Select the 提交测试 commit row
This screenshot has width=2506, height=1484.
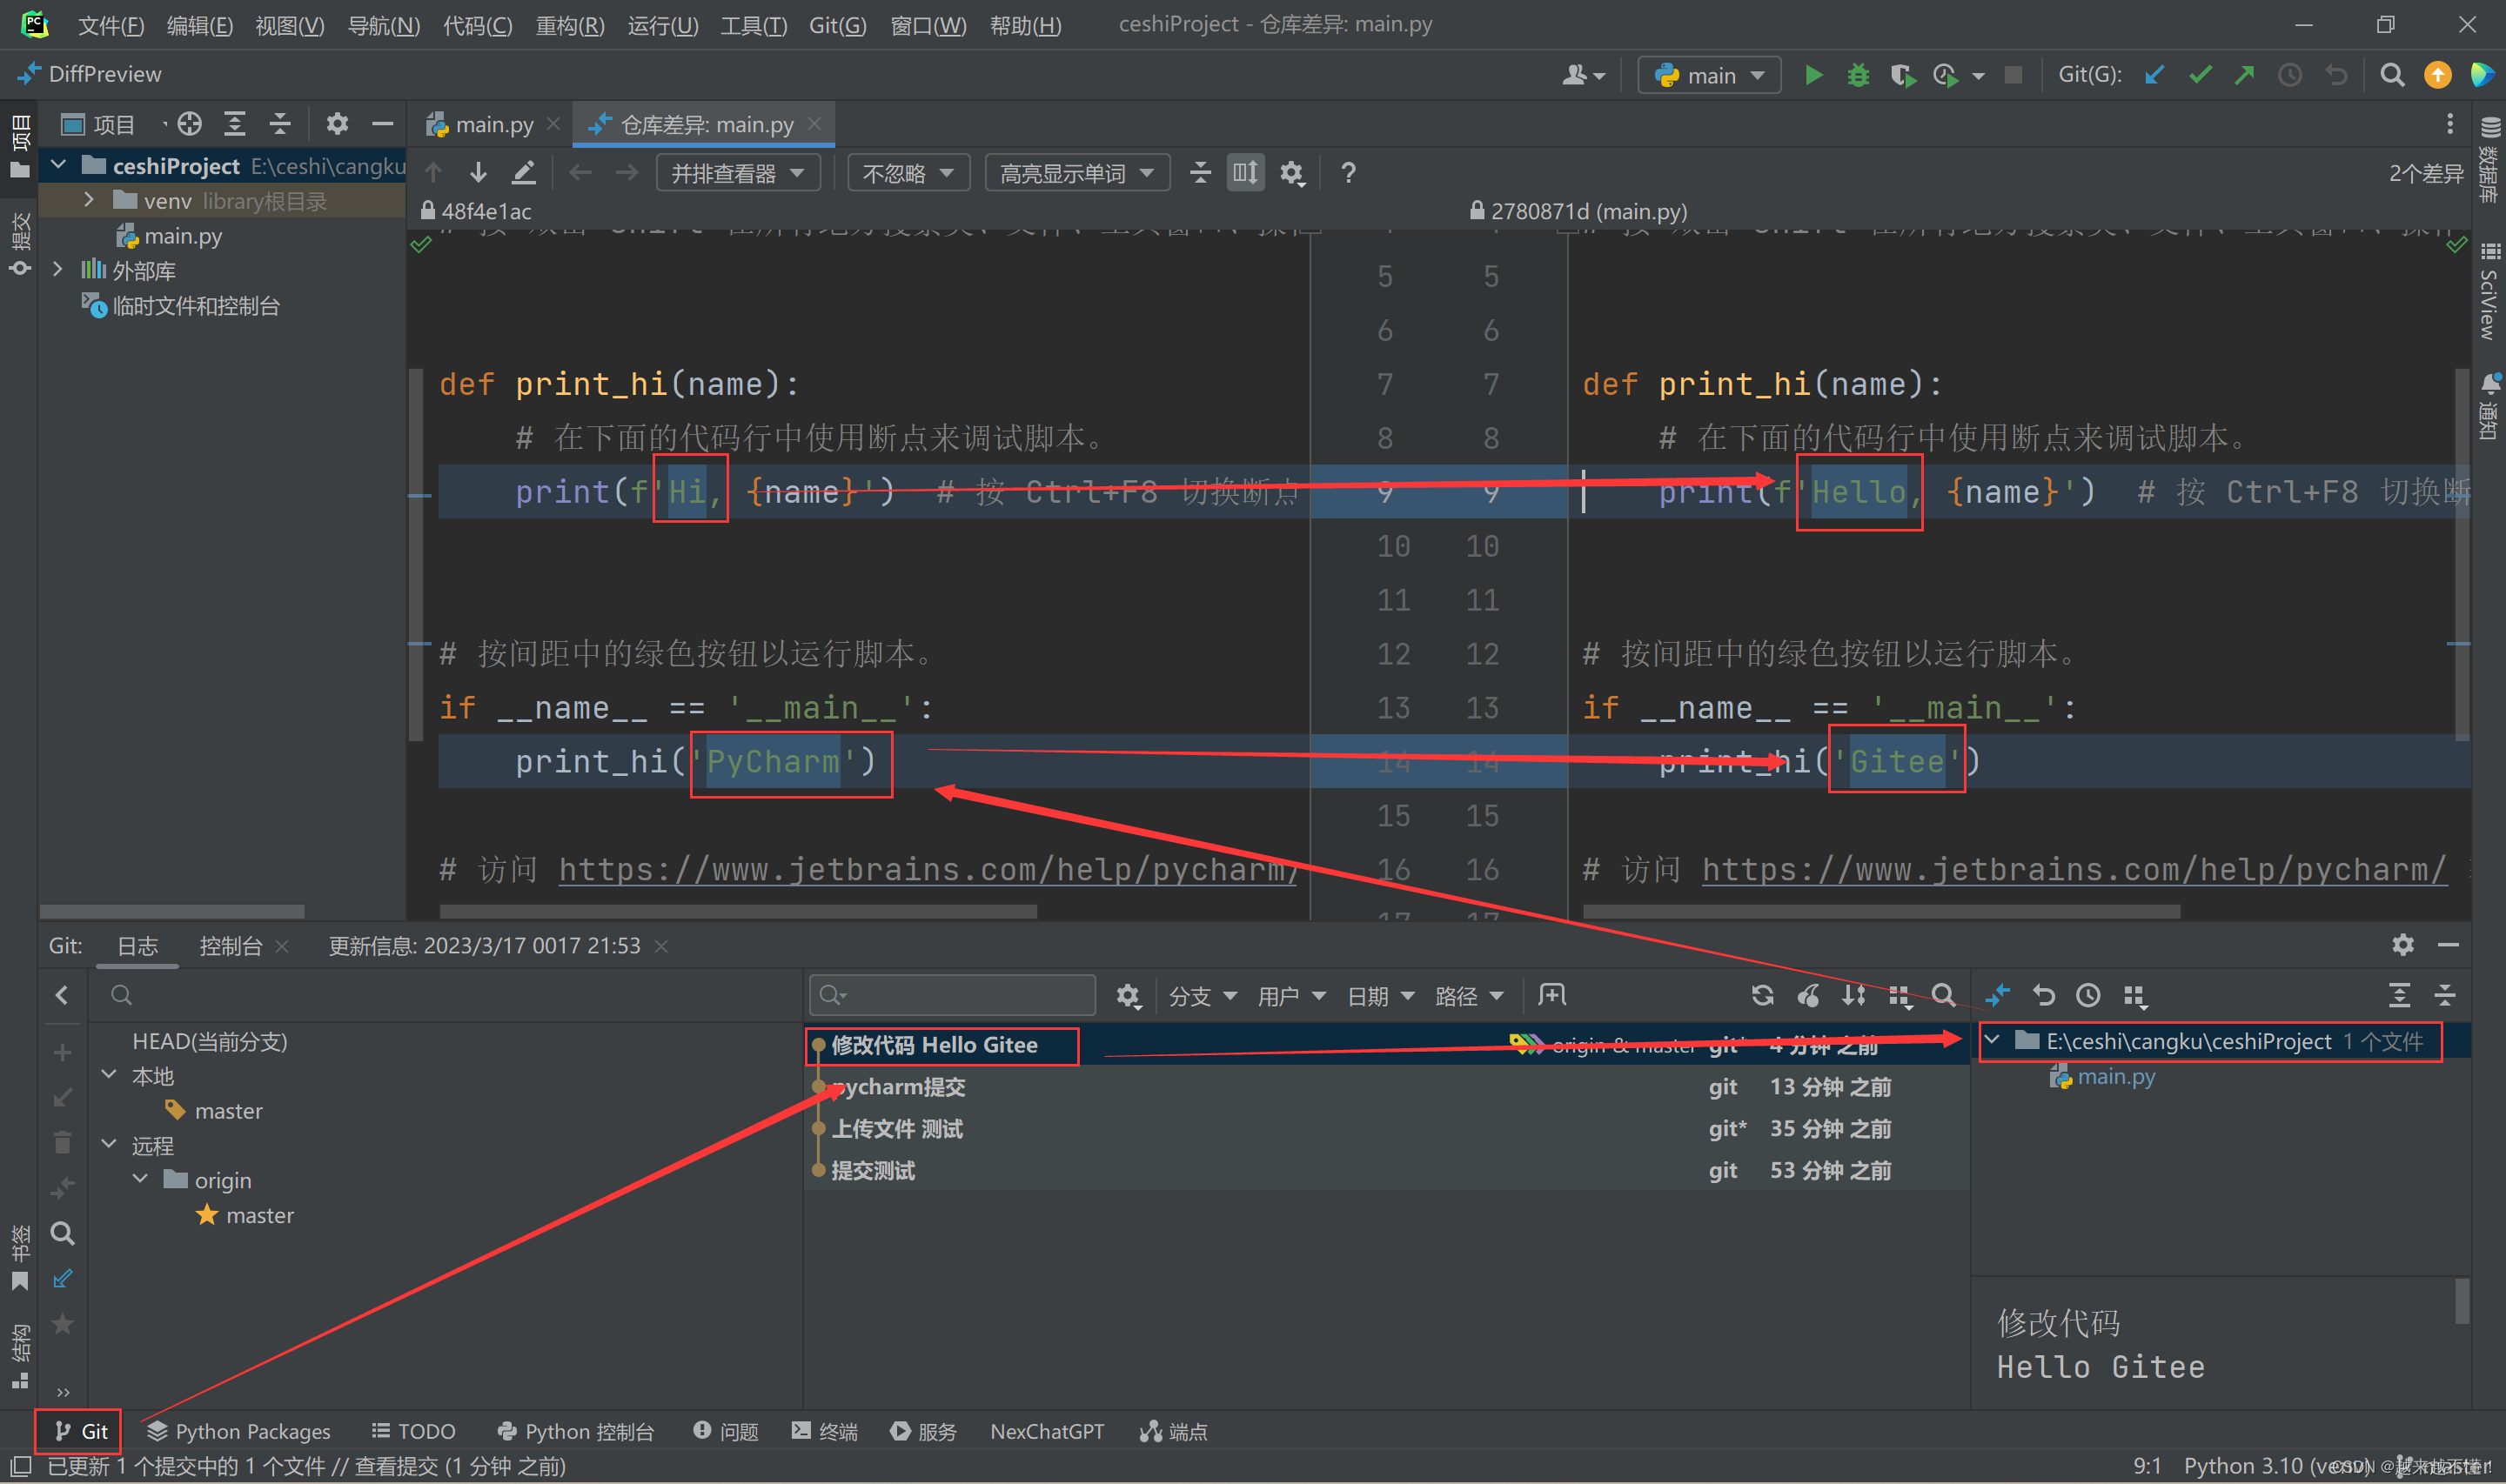[1387, 1170]
